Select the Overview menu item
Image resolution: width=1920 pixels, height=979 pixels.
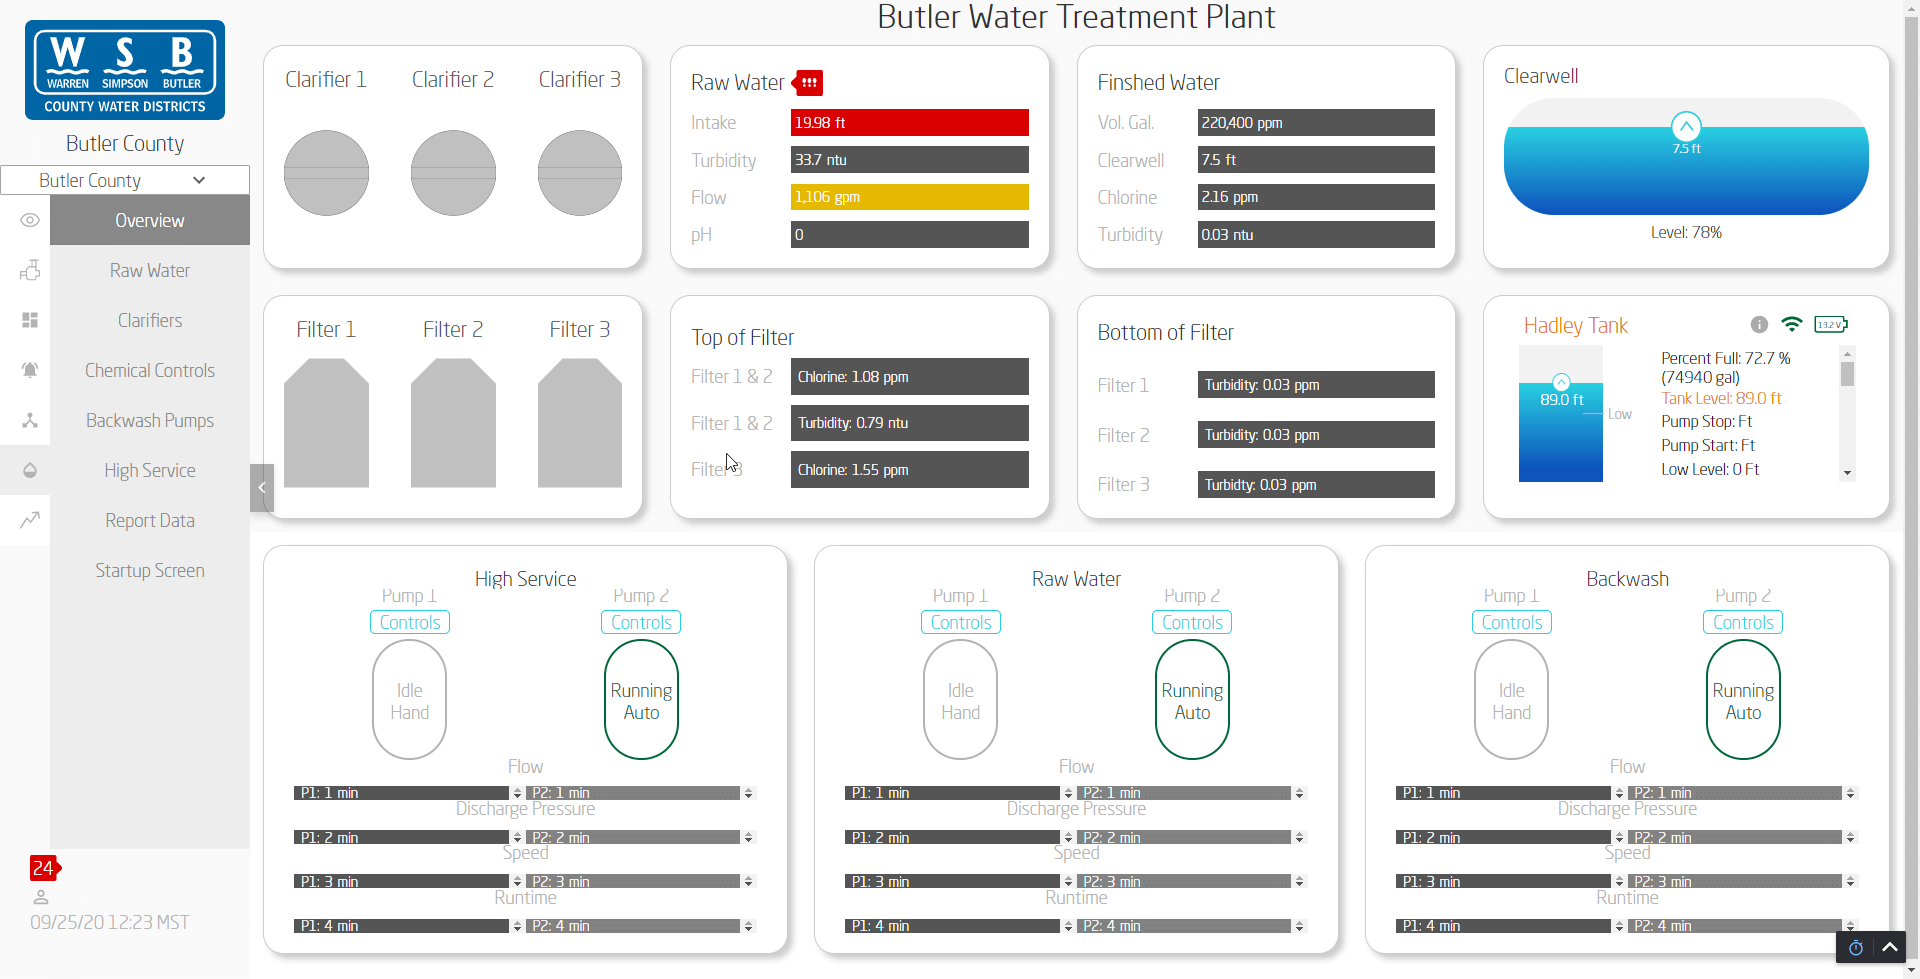150,220
